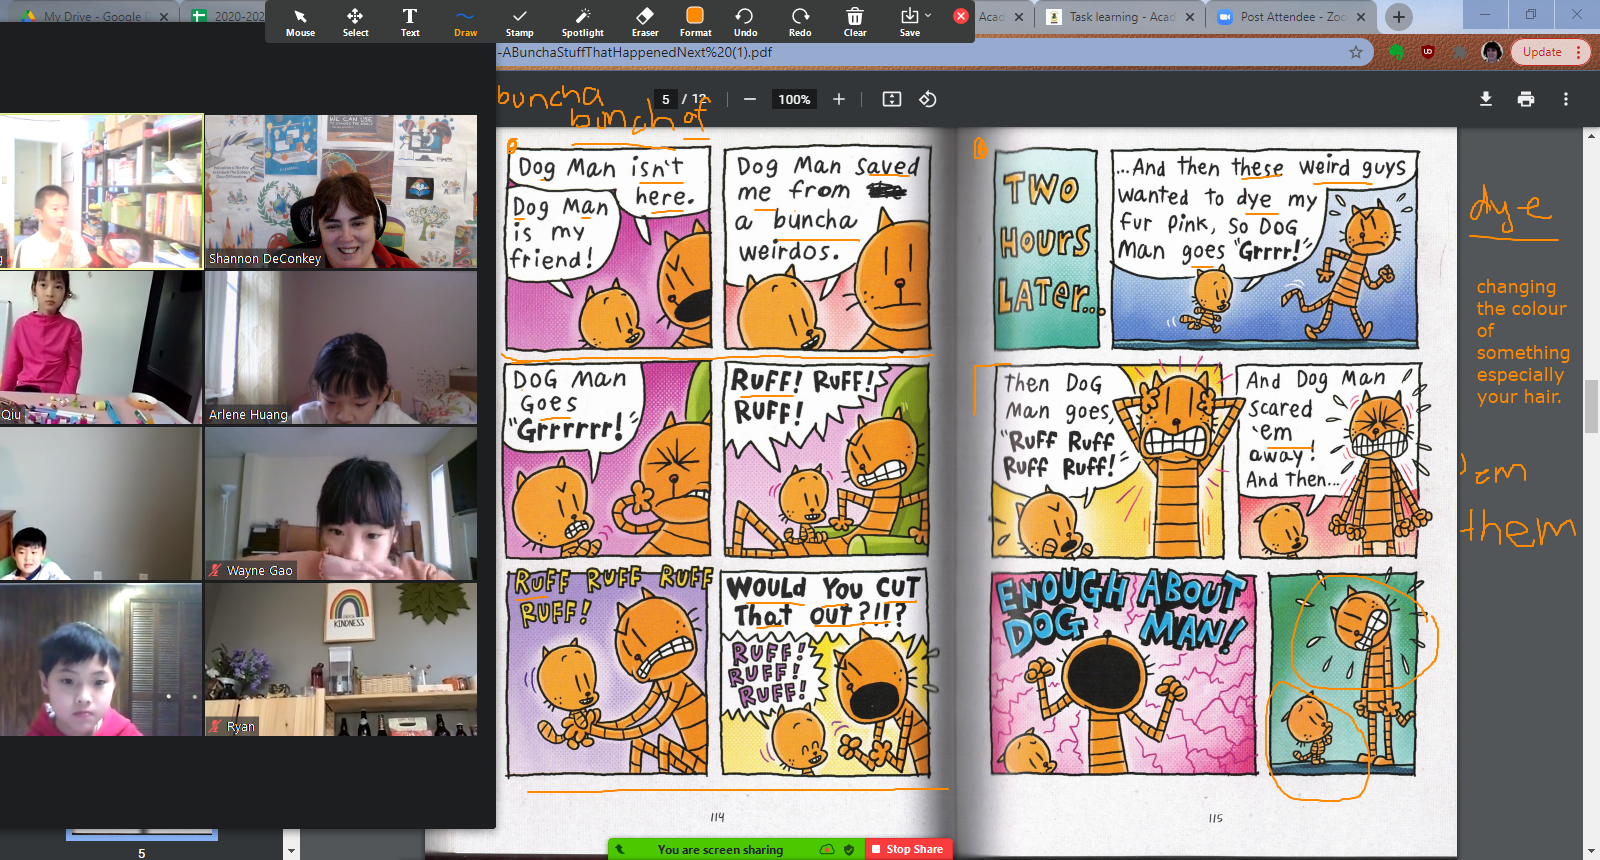The height and width of the screenshot is (860, 1600).
Task: Redo the annotation
Action: 800,22
